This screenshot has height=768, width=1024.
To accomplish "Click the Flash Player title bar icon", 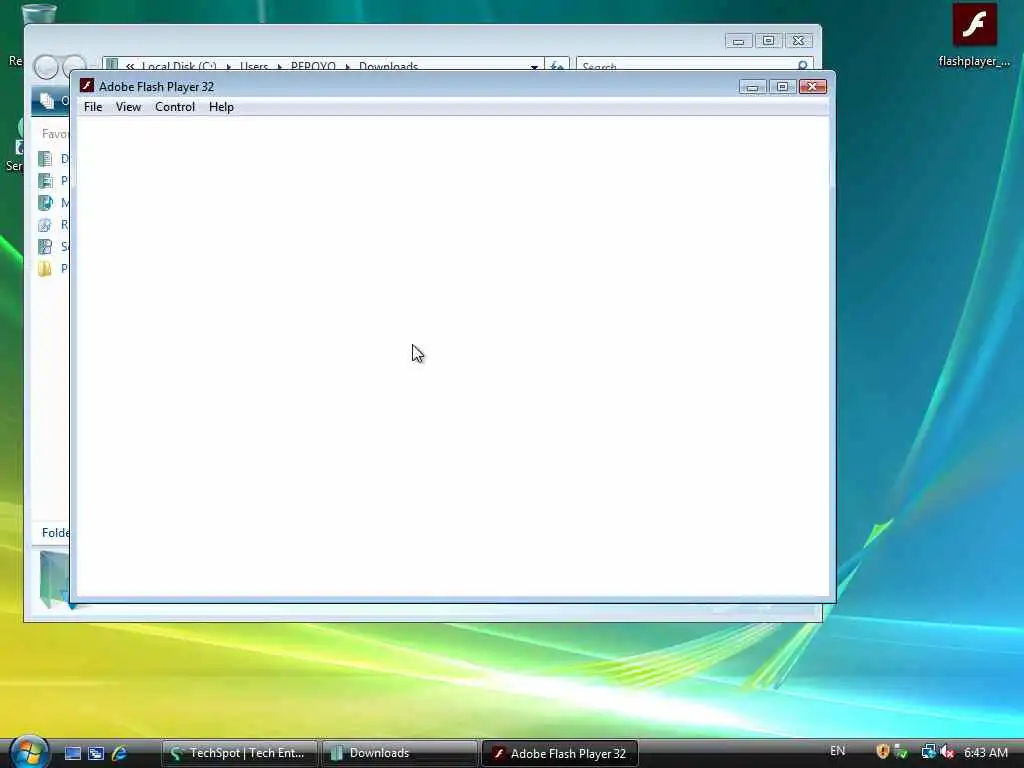I will [x=87, y=86].
